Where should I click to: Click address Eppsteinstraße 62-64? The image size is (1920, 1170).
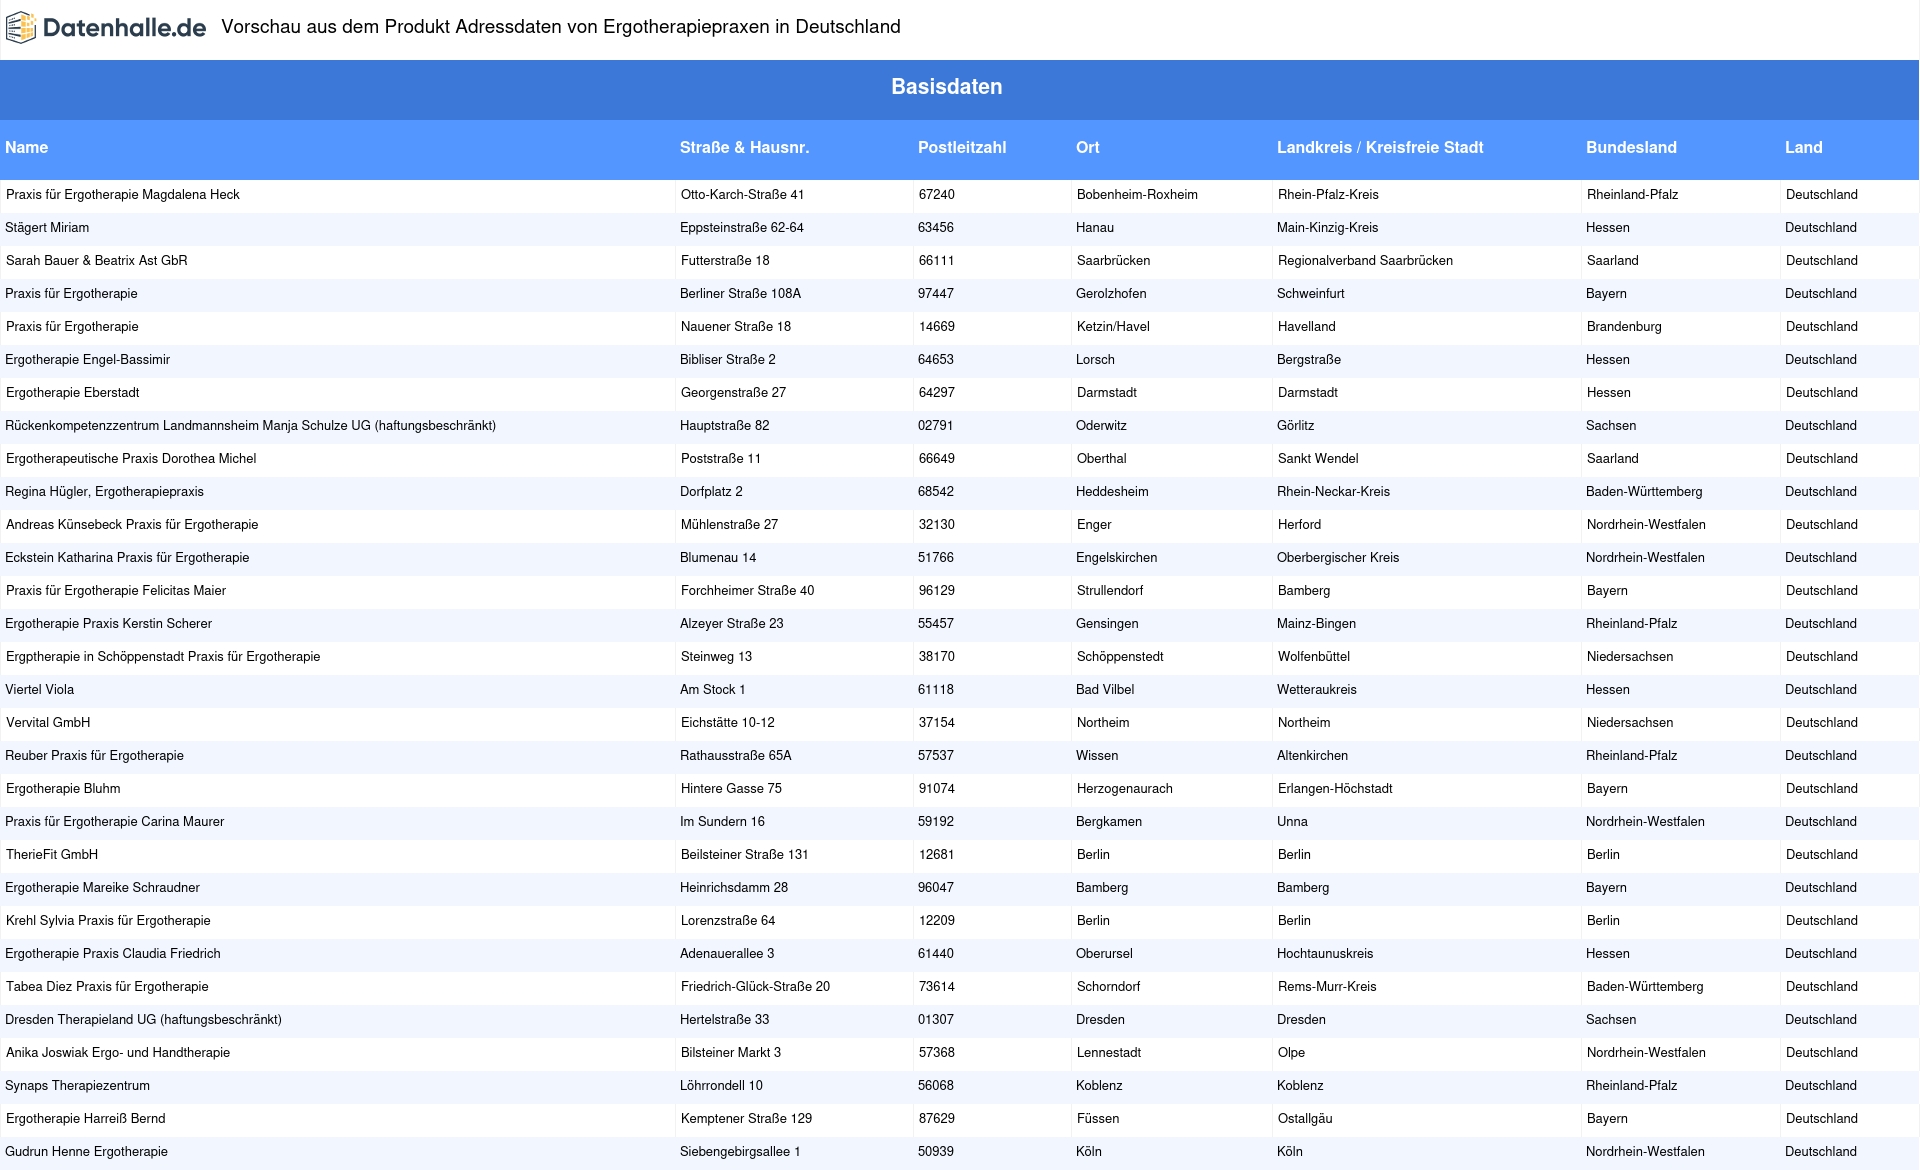[742, 228]
